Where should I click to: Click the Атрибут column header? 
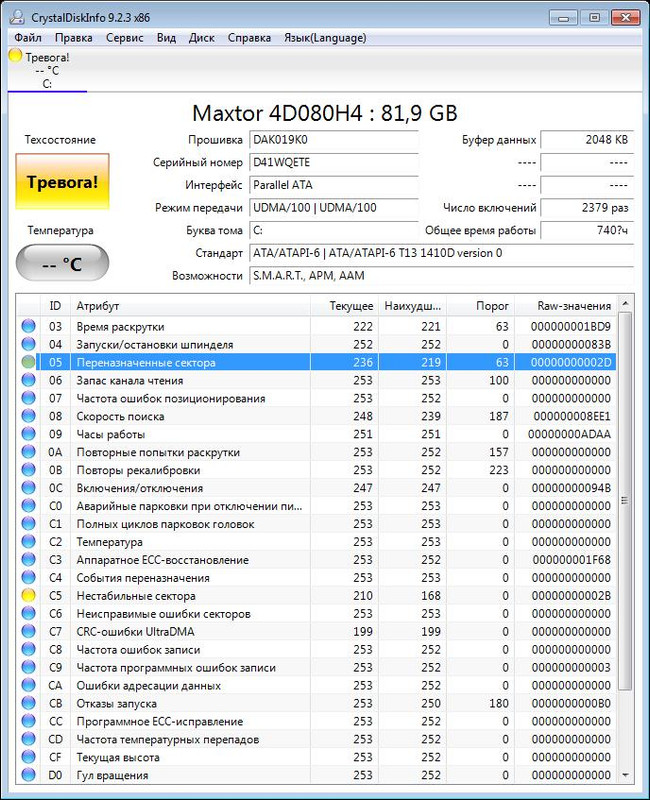pyautogui.click(x=190, y=306)
